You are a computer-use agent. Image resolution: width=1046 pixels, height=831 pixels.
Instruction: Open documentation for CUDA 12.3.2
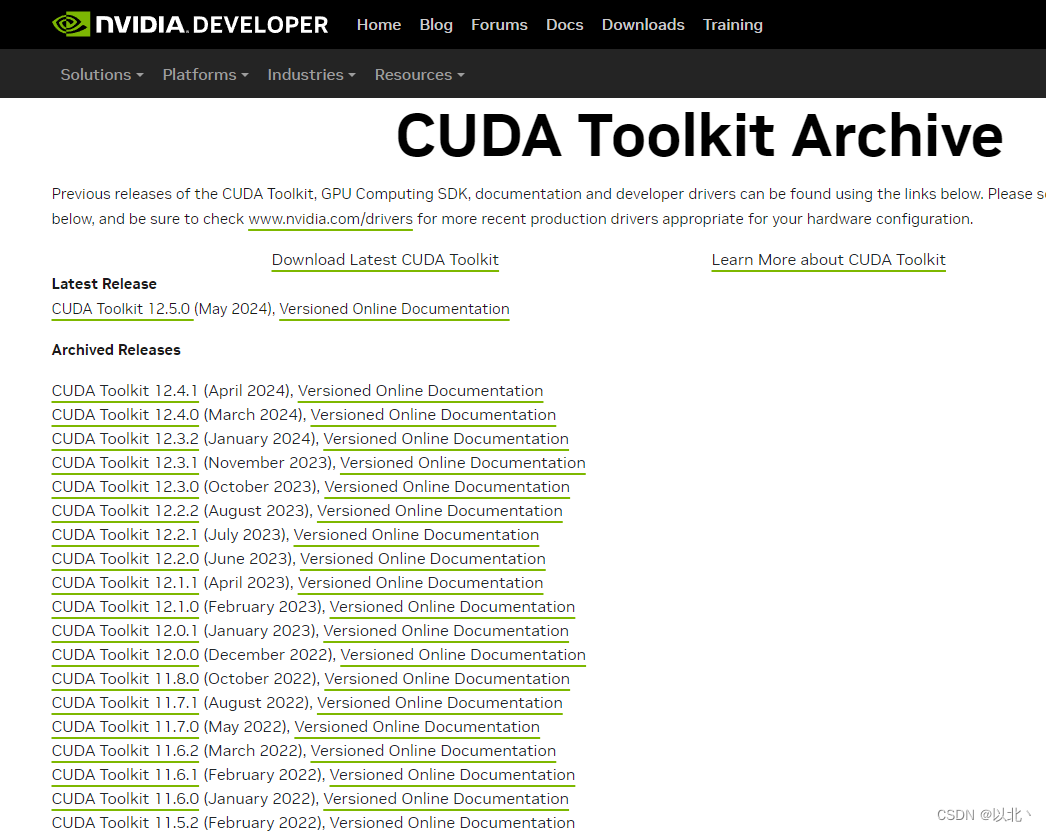(446, 439)
